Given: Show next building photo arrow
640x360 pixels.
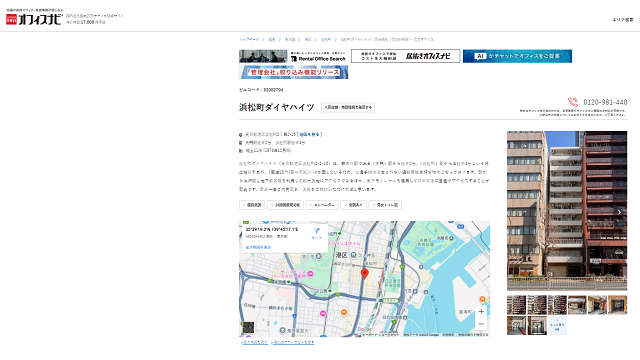Looking at the screenshot, I should tap(619, 212).
